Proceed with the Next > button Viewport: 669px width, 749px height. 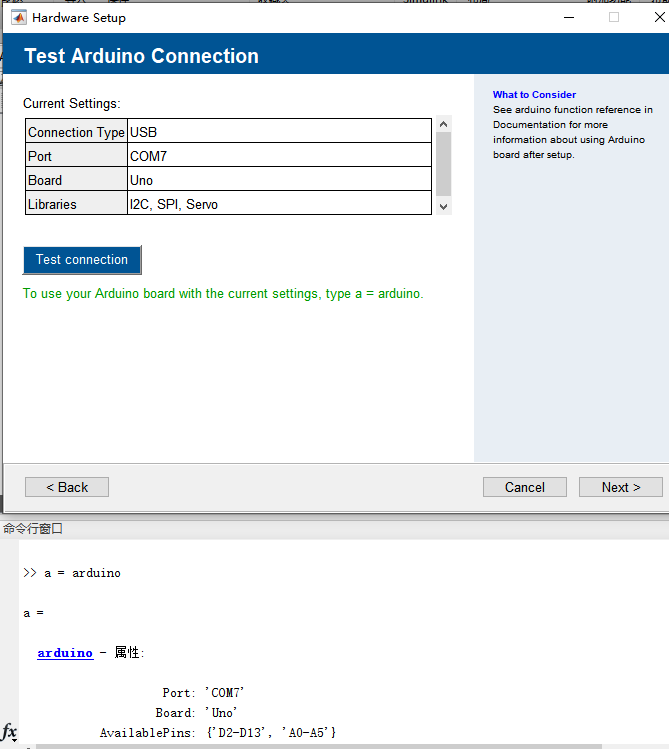tap(621, 487)
